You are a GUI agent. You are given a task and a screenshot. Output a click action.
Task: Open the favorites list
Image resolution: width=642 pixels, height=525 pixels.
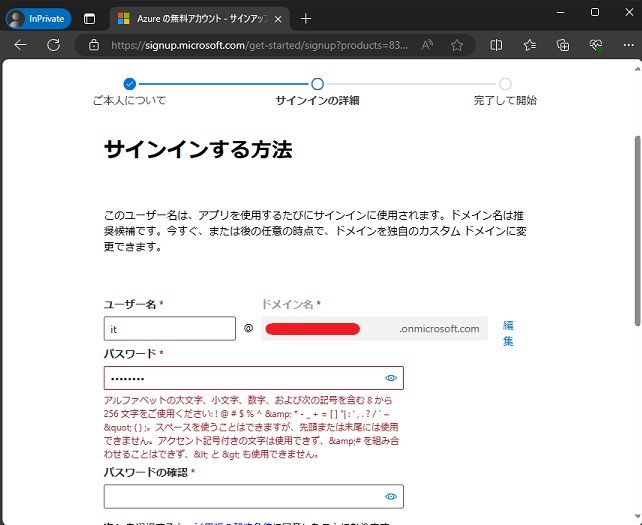tap(530, 45)
